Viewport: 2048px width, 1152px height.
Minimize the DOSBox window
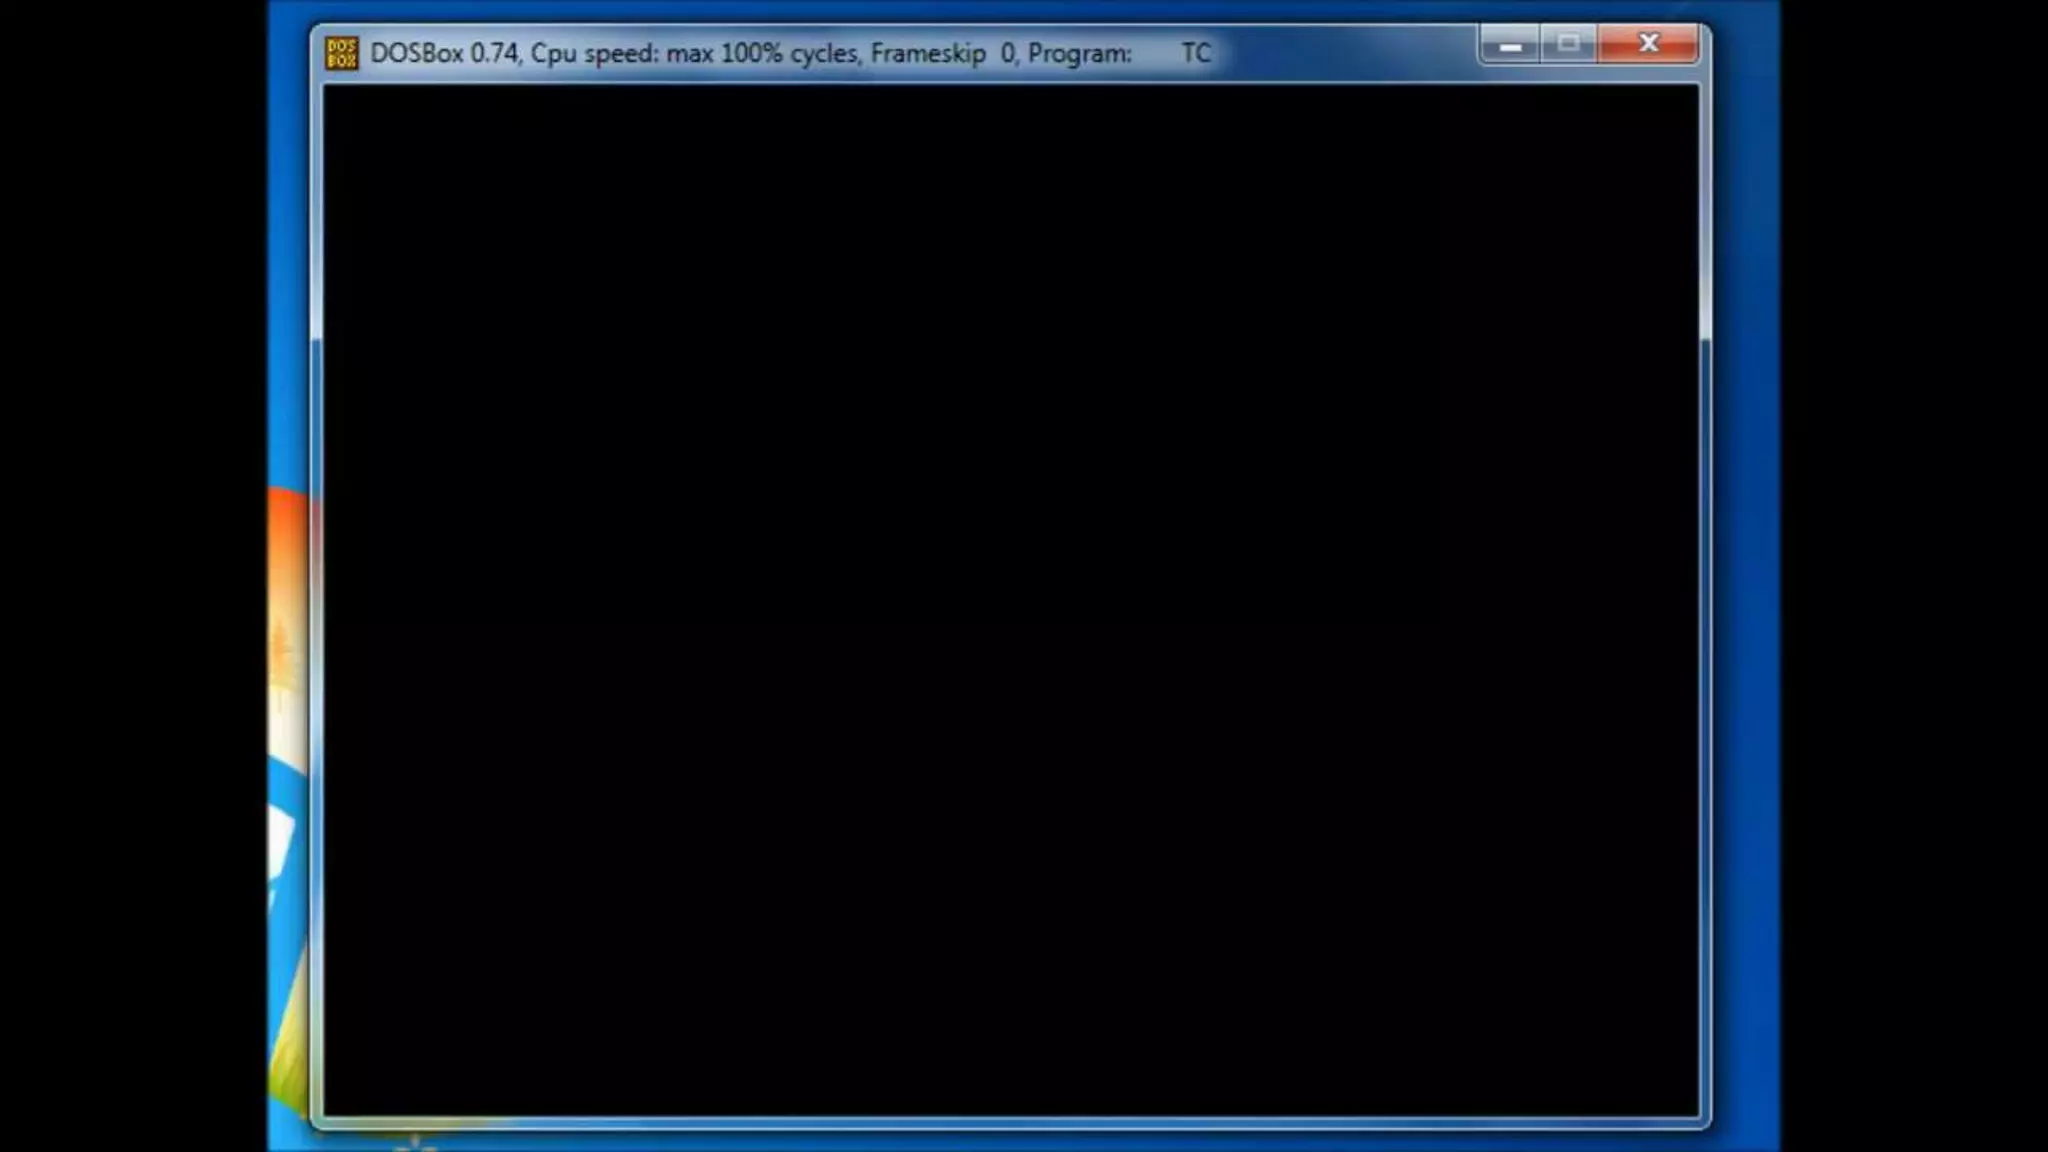click(x=1509, y=45)
